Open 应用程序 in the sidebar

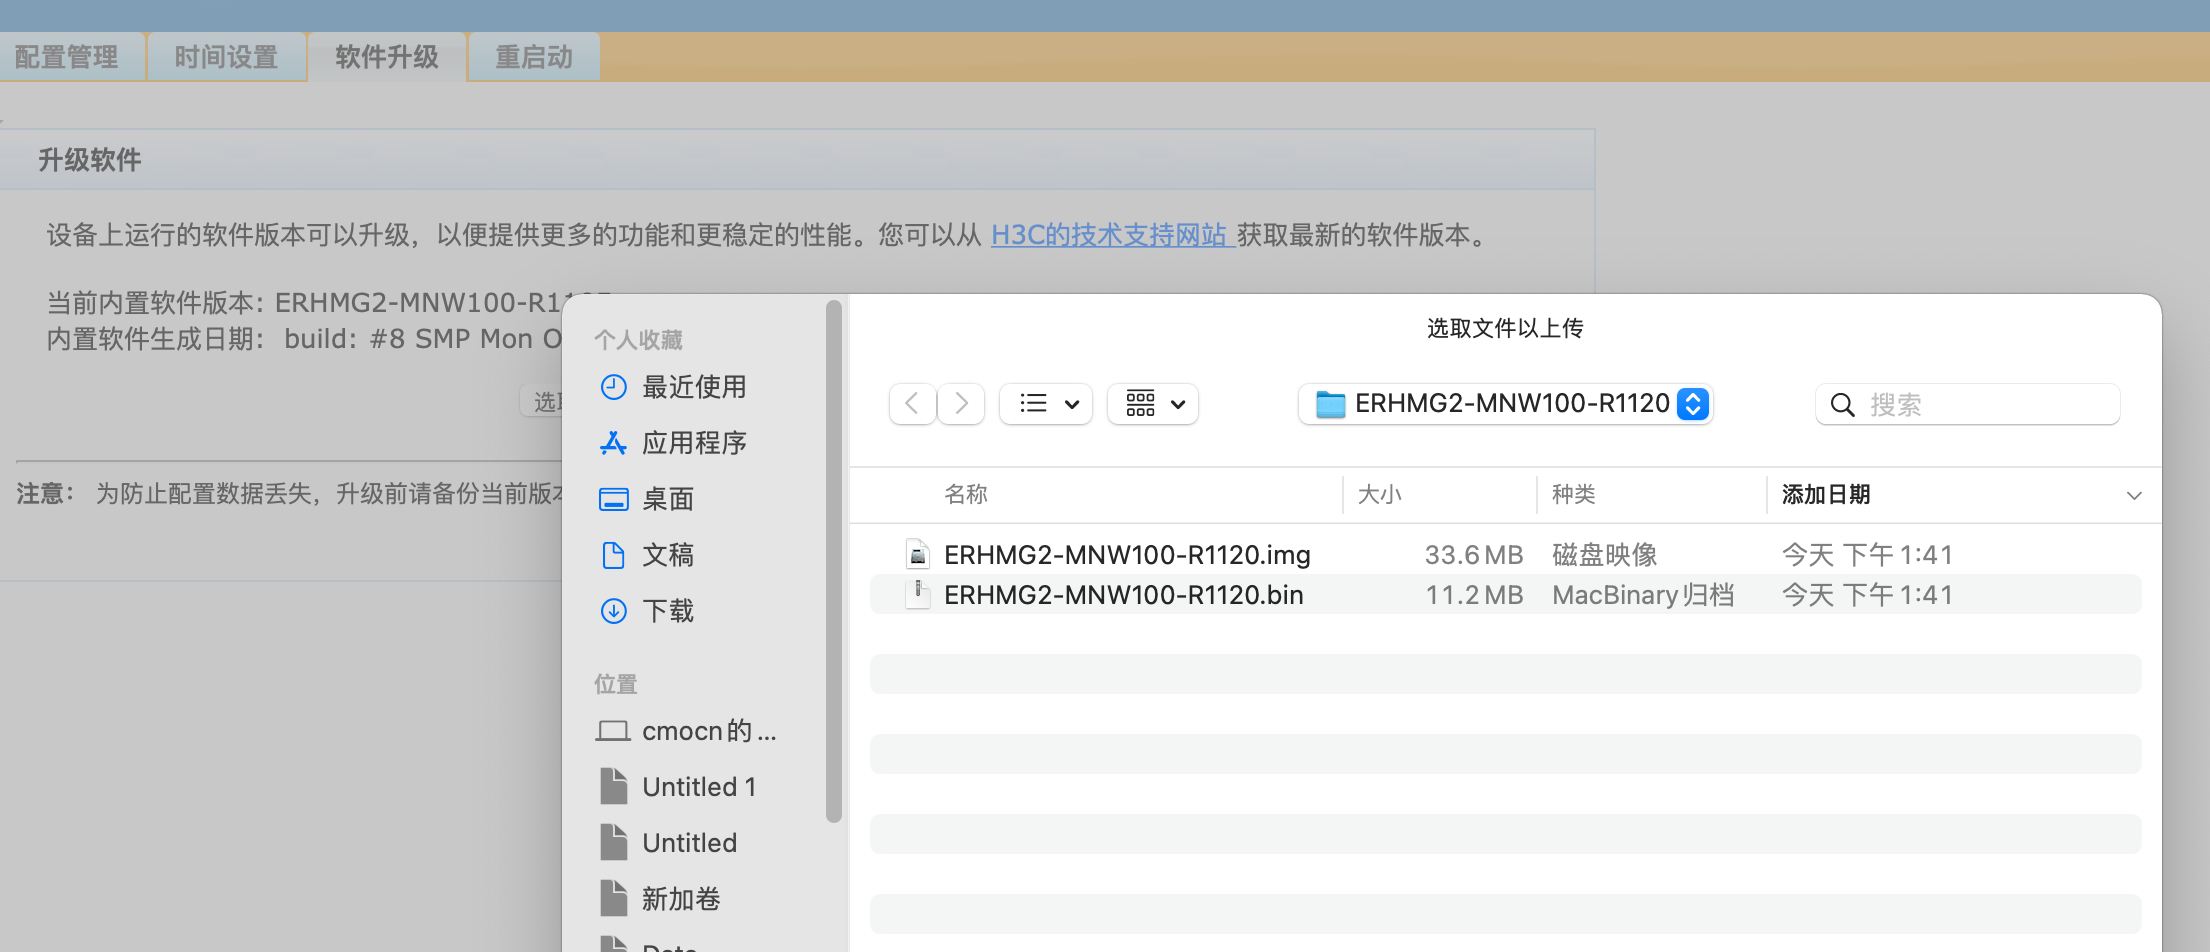(694, 443)
